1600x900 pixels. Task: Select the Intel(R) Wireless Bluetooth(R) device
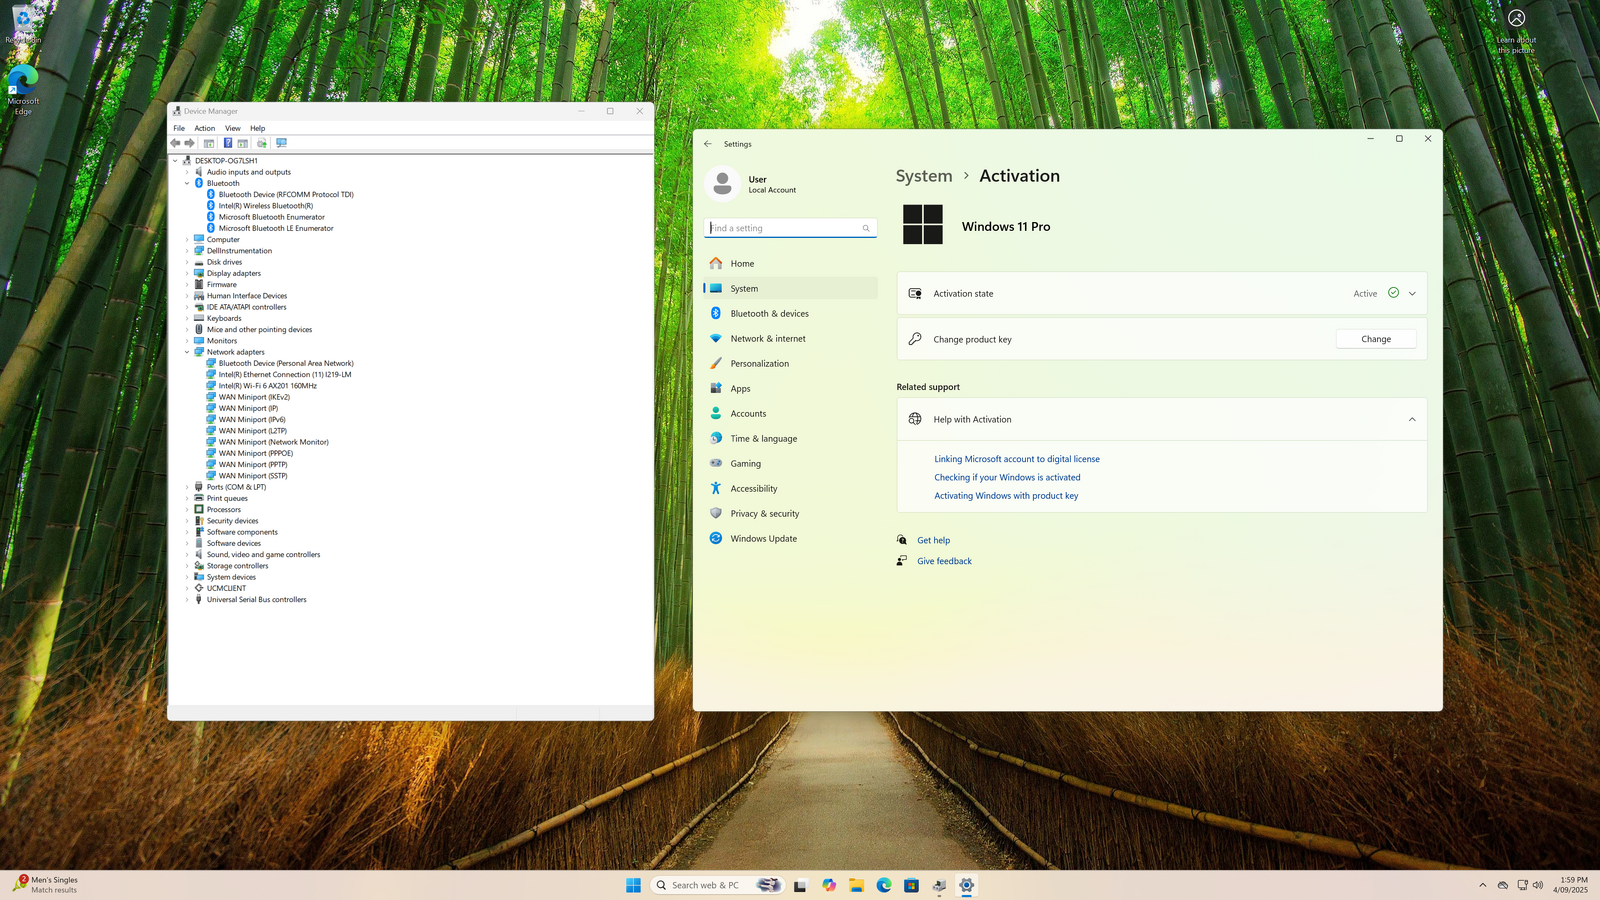tap(265, 206)
